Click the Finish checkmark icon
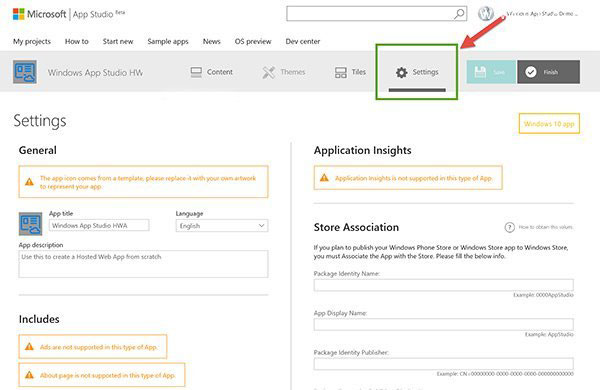 coord(531,72)
